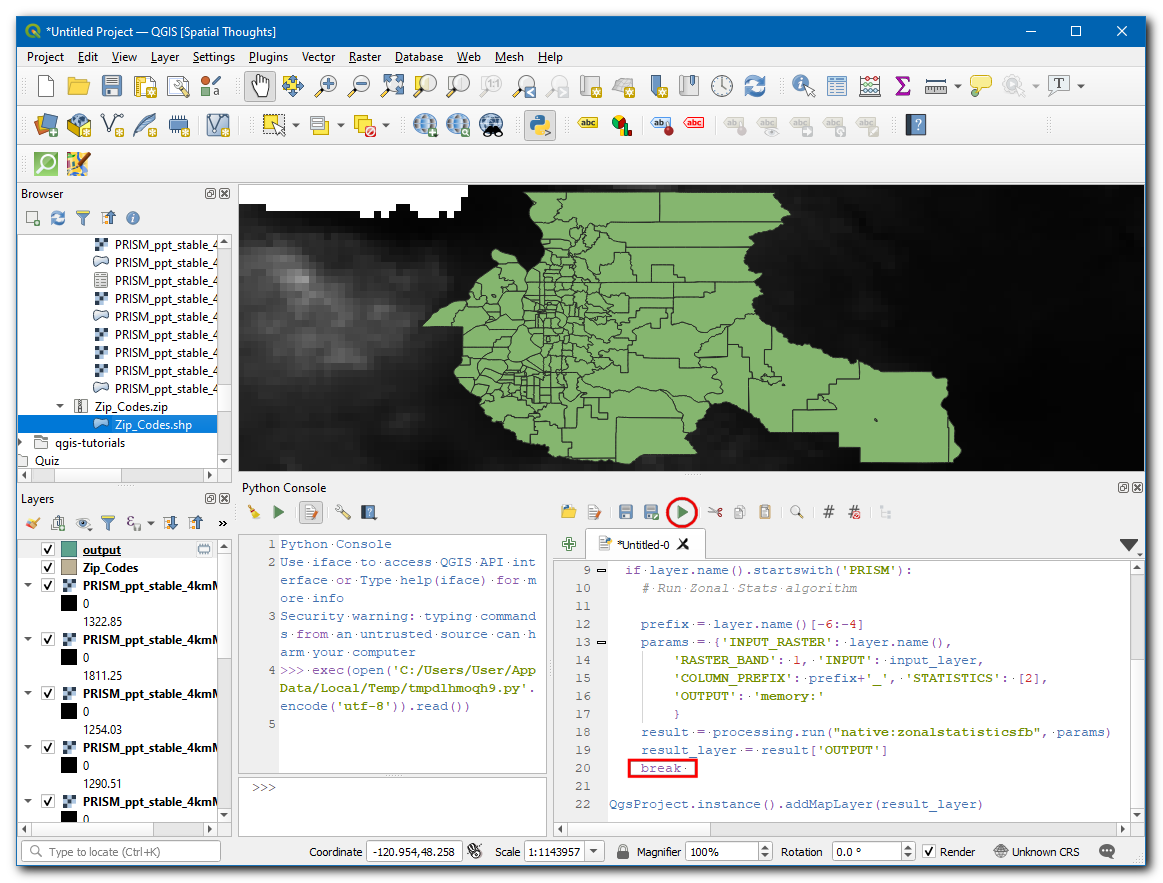
Task: Click the Run Script button in editor
Action: (x=681, y=512)
